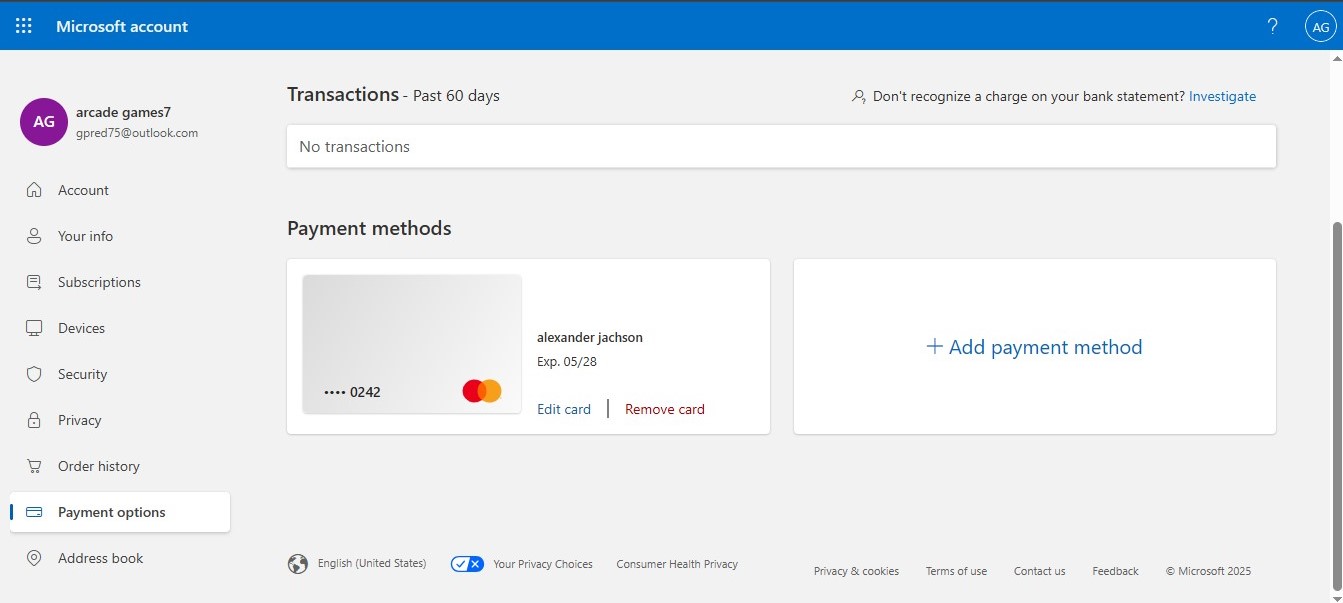Click the Security shield icon
The height and width of the screenshot is (603, 1343).
[34, 374]
